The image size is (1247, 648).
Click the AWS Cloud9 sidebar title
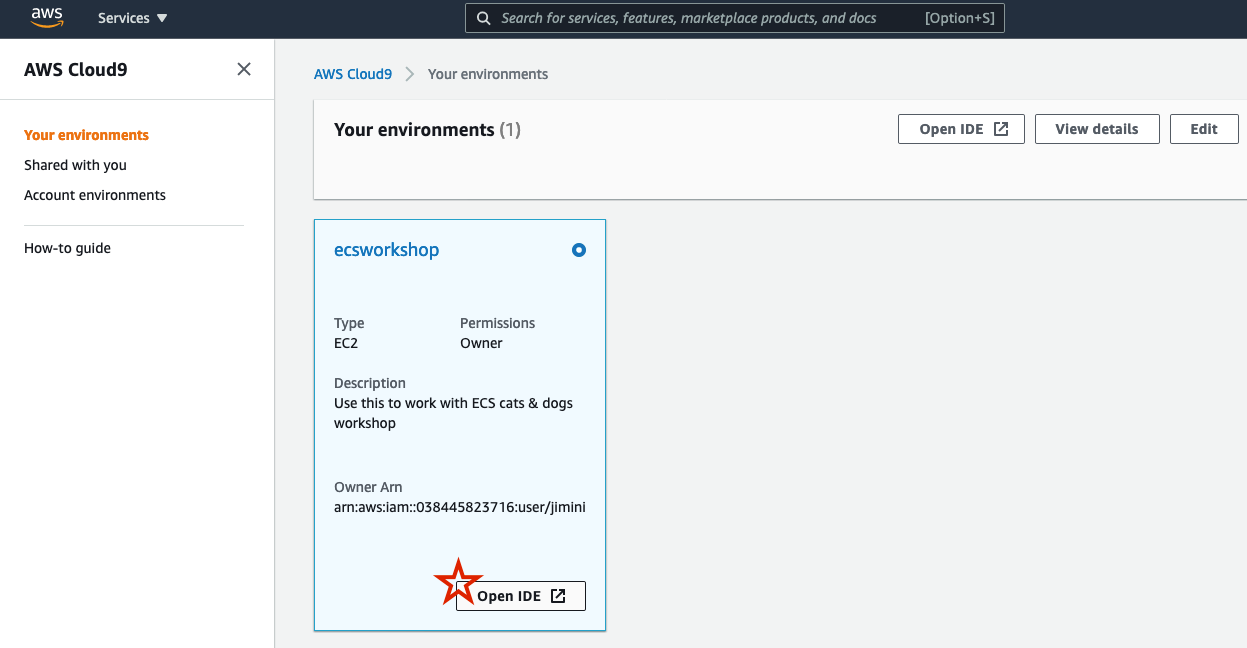pyautogui.click(x=76, y=70)
